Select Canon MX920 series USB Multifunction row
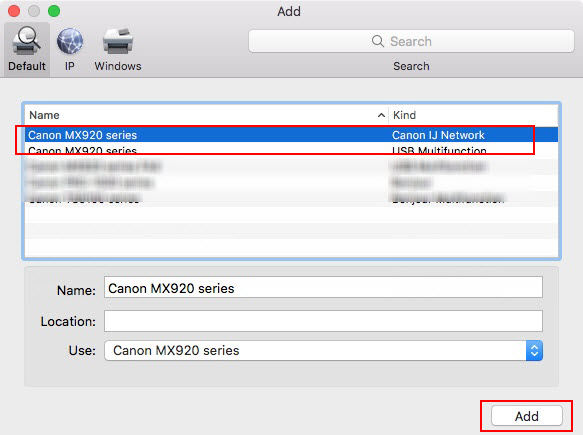 [x=292, y=151]
